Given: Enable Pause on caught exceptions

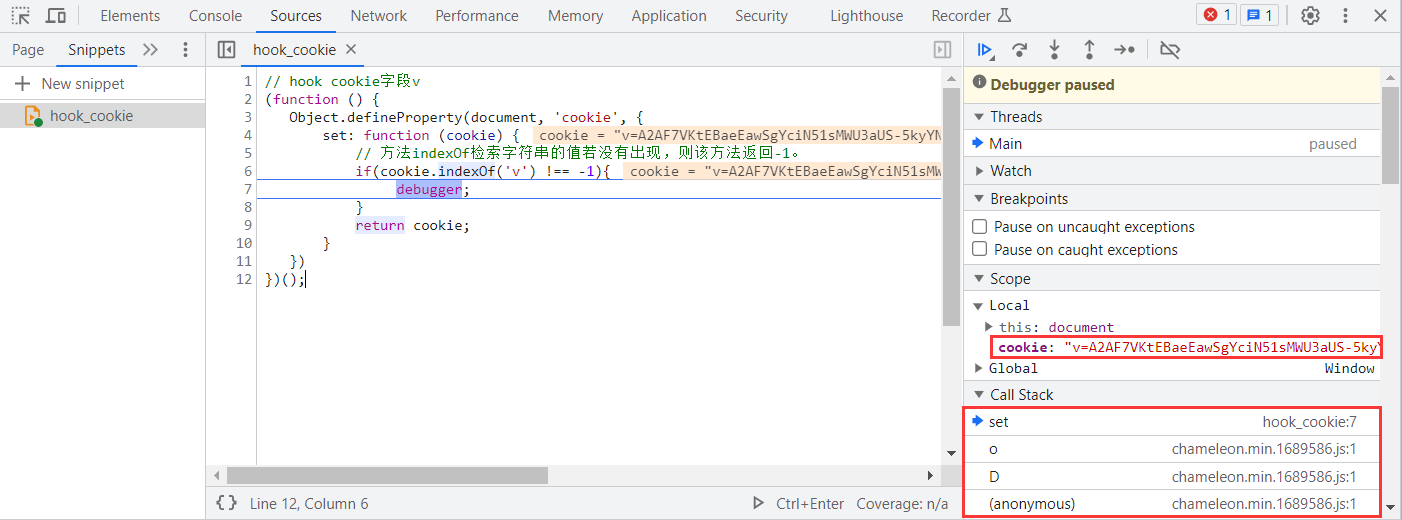Looking at the screenshot, I should point(980,250).
